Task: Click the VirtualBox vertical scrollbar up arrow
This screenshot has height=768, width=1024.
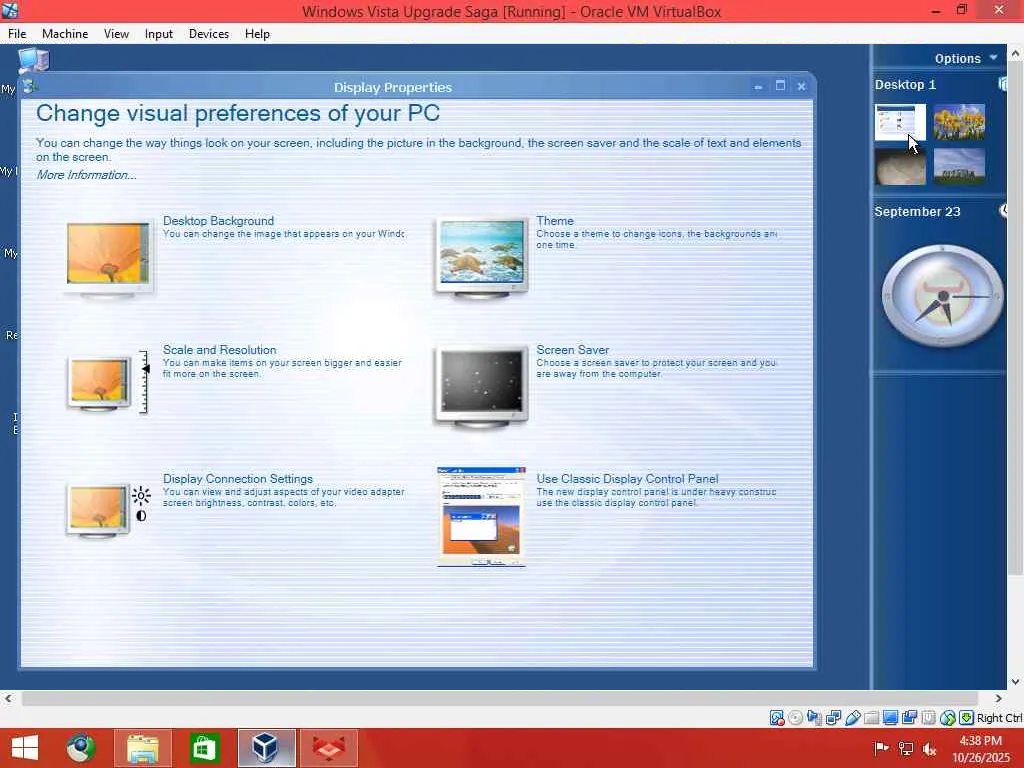Action: click(1016, 54)
